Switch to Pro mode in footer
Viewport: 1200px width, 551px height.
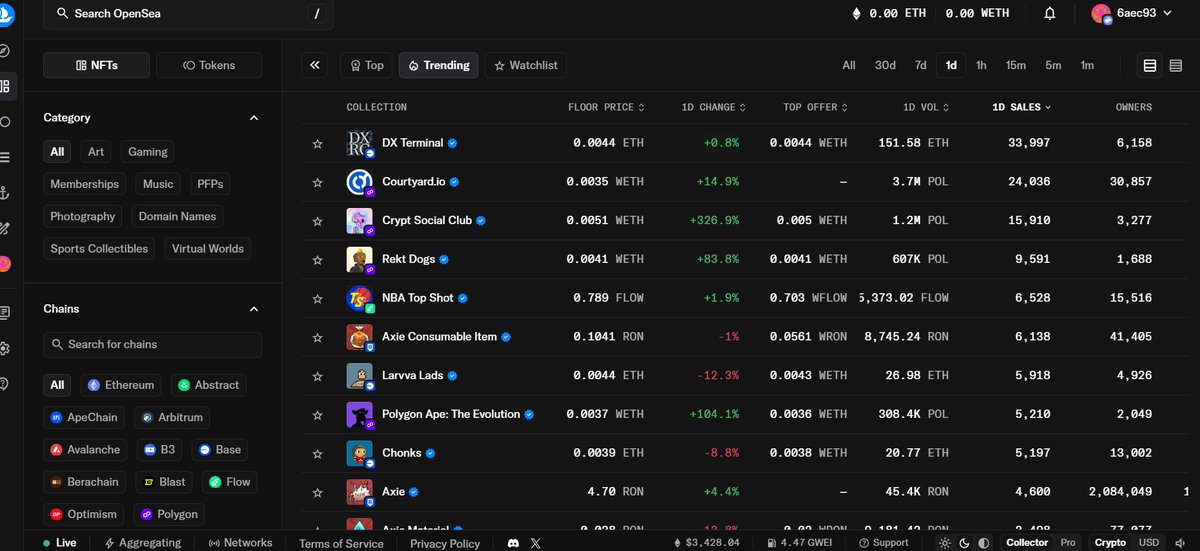coord(1069,543)
